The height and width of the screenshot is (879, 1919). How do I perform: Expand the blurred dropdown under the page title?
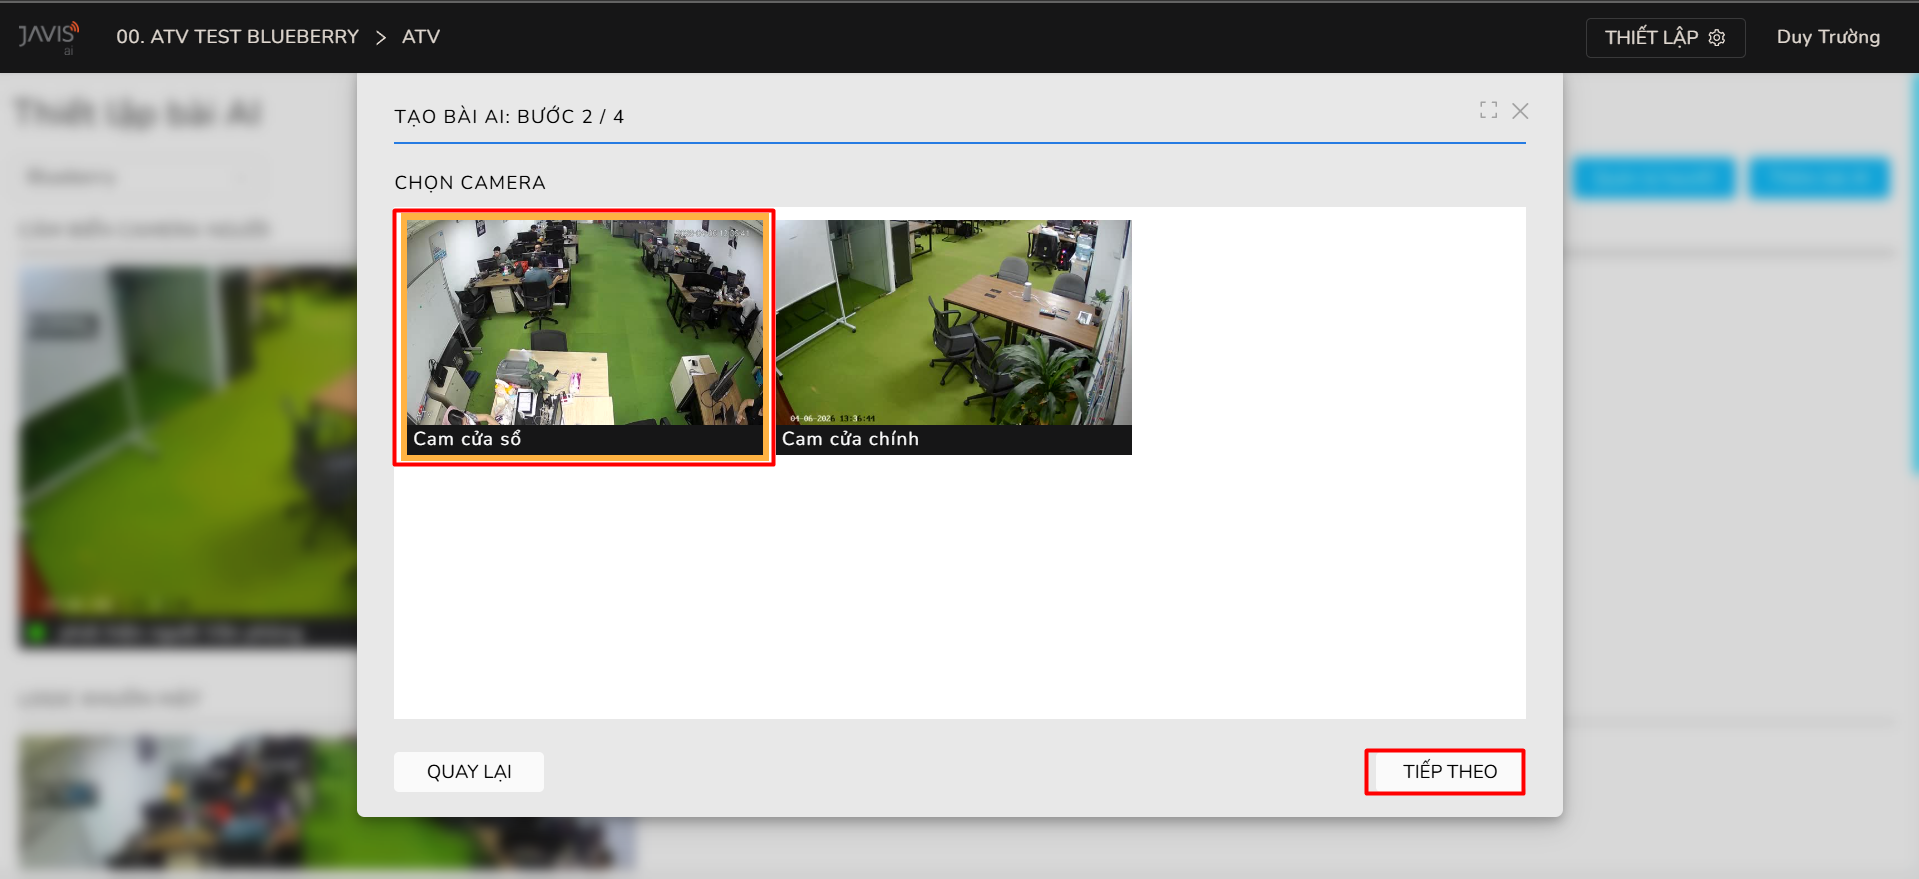coord(140,178)
